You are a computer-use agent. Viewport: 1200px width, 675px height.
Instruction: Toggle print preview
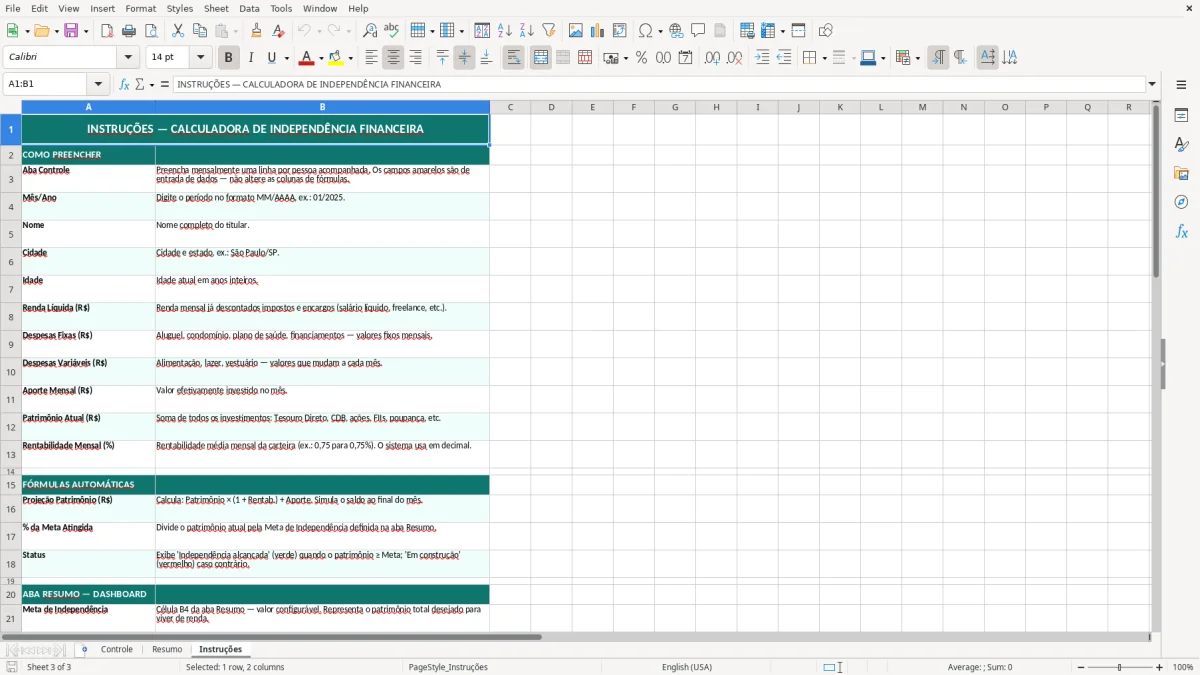(151, 31)
